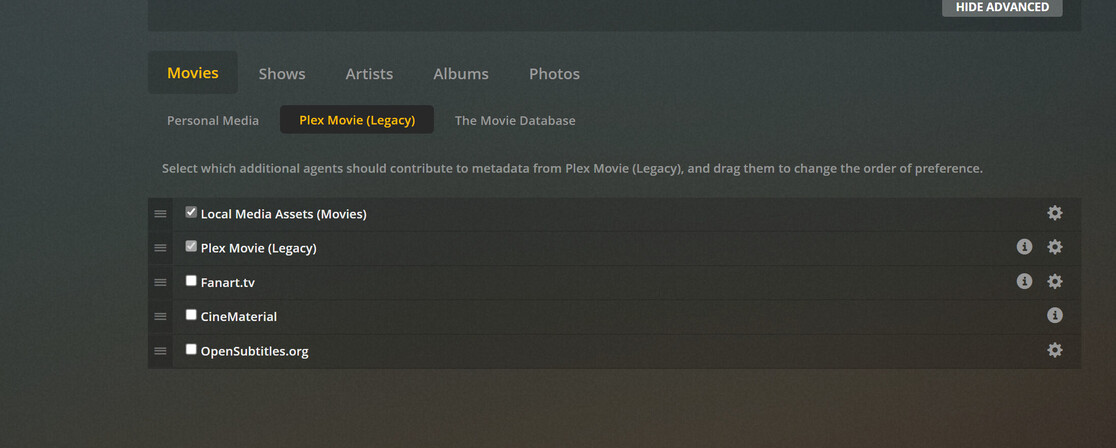Click the HIDE ADVANCED button
1116x448 pixels.
tap(1002, 7)
